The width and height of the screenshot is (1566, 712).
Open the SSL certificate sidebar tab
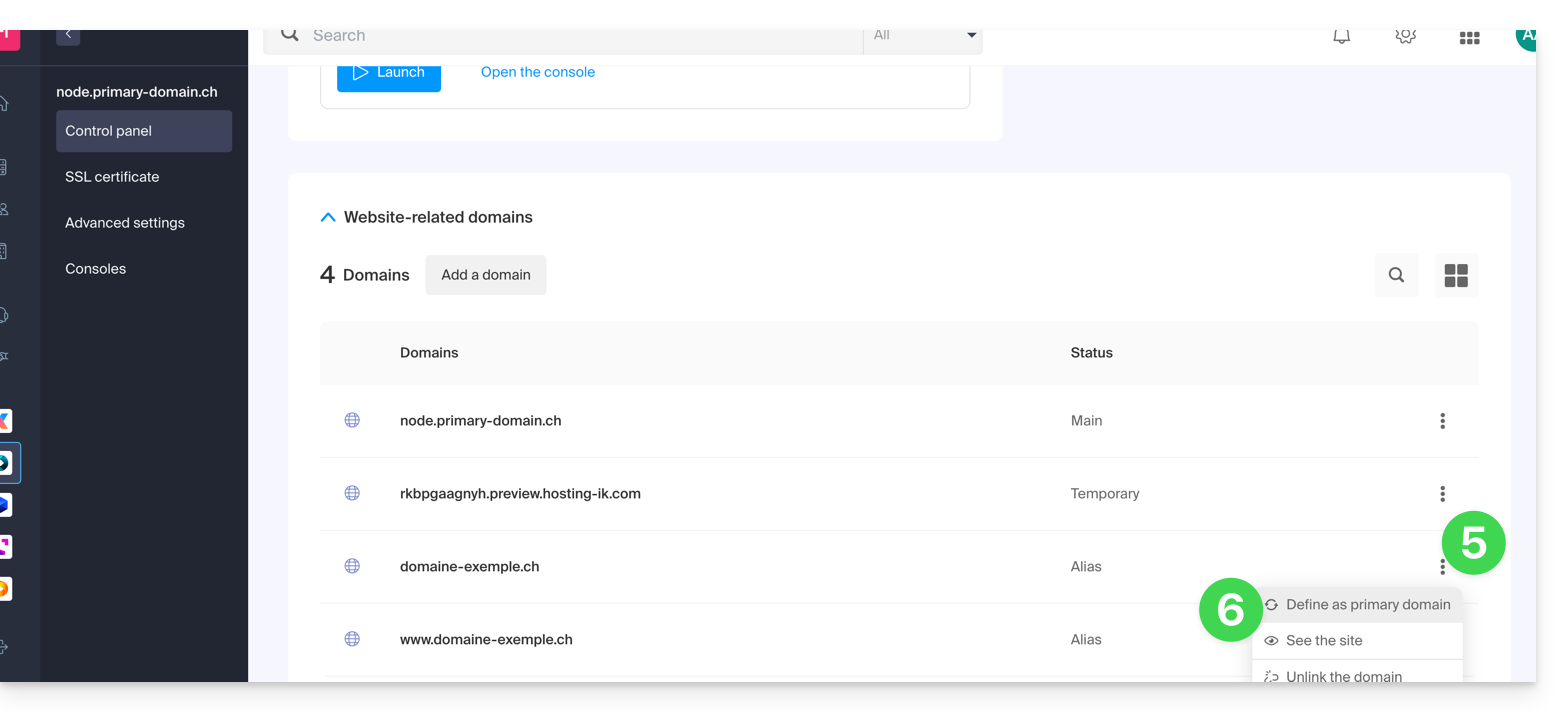[112, 177]
